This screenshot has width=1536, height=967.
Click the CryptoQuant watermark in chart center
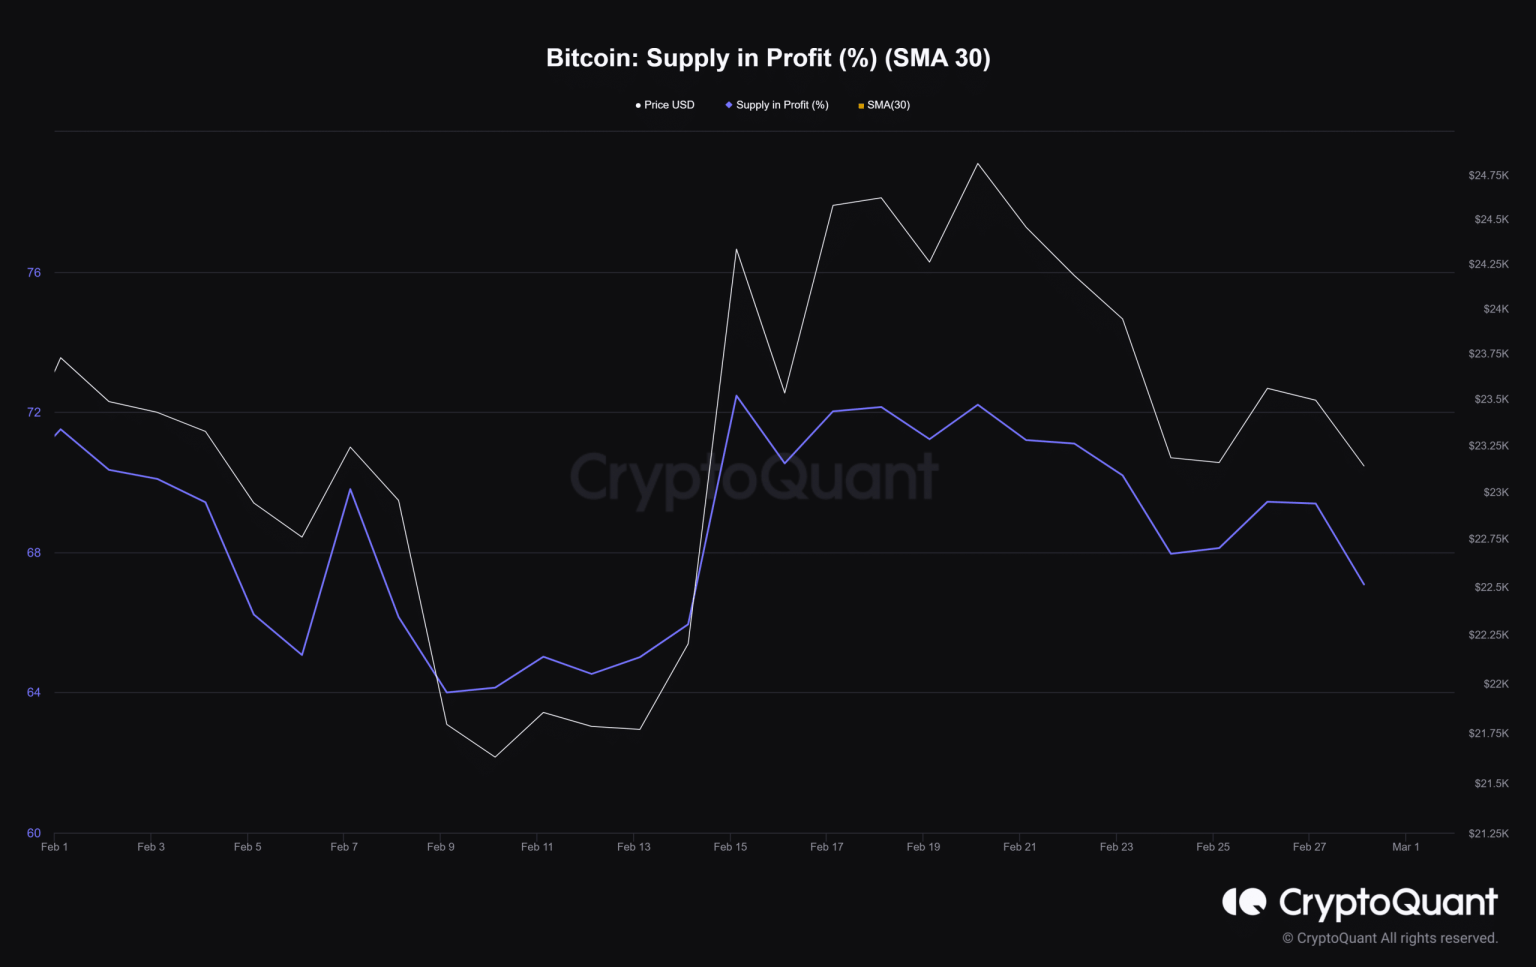[x=754, y=477]
